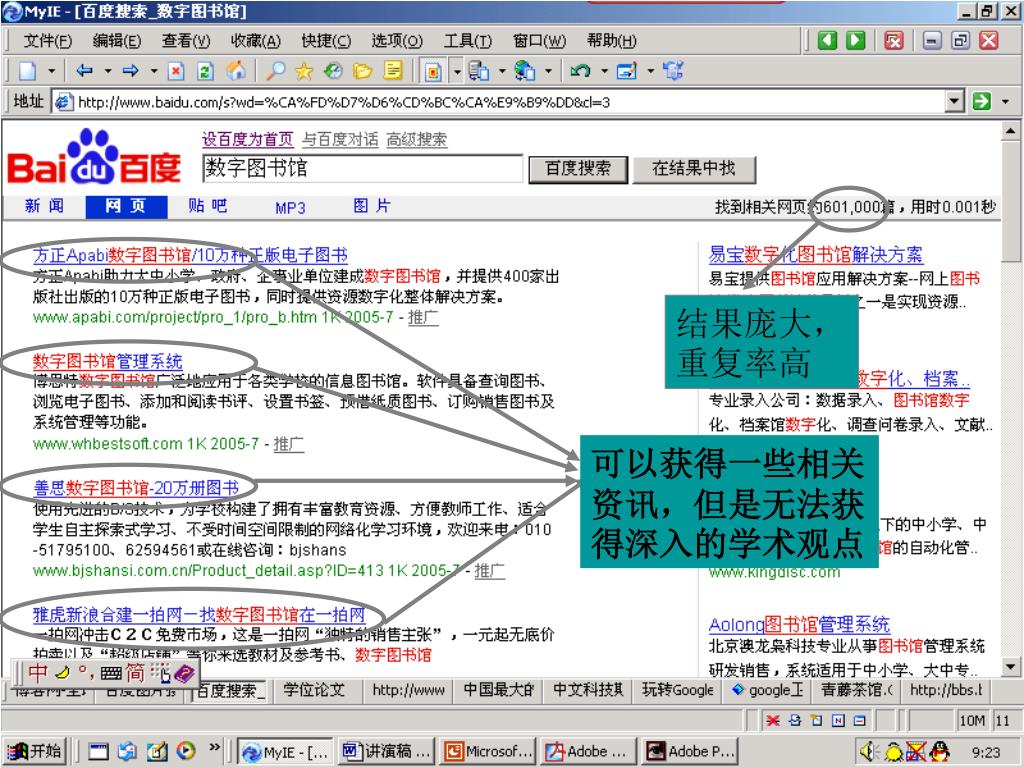Open the dropdown beside the undo icon
This screenshot has width=1024, height=768.
tap(604, 71)
